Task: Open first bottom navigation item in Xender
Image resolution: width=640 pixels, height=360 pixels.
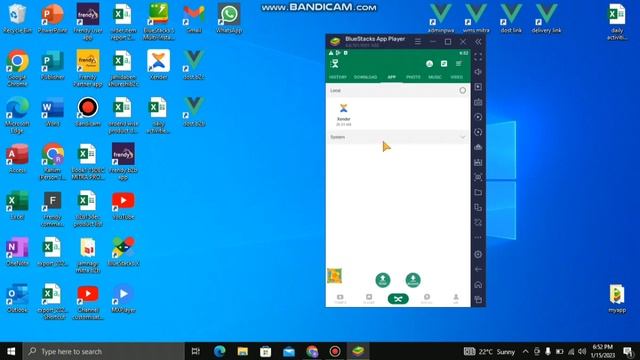Action: 340,299
